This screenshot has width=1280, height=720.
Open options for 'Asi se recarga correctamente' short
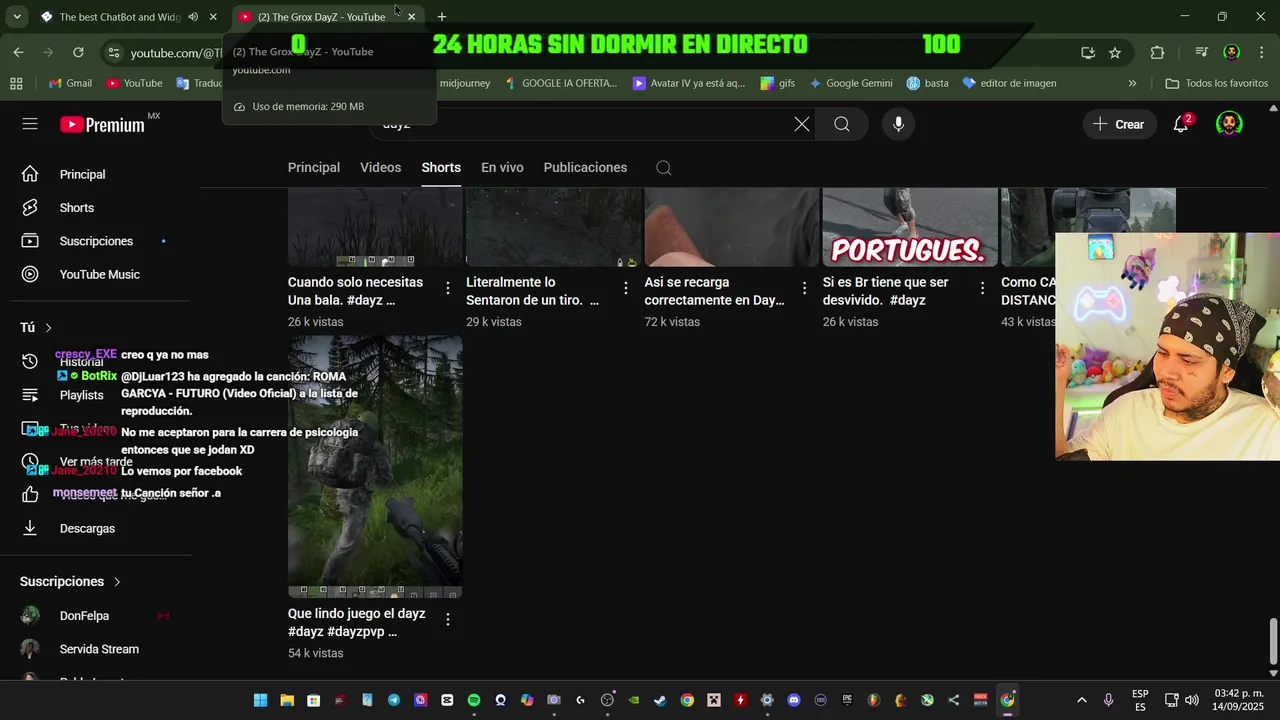804,288
